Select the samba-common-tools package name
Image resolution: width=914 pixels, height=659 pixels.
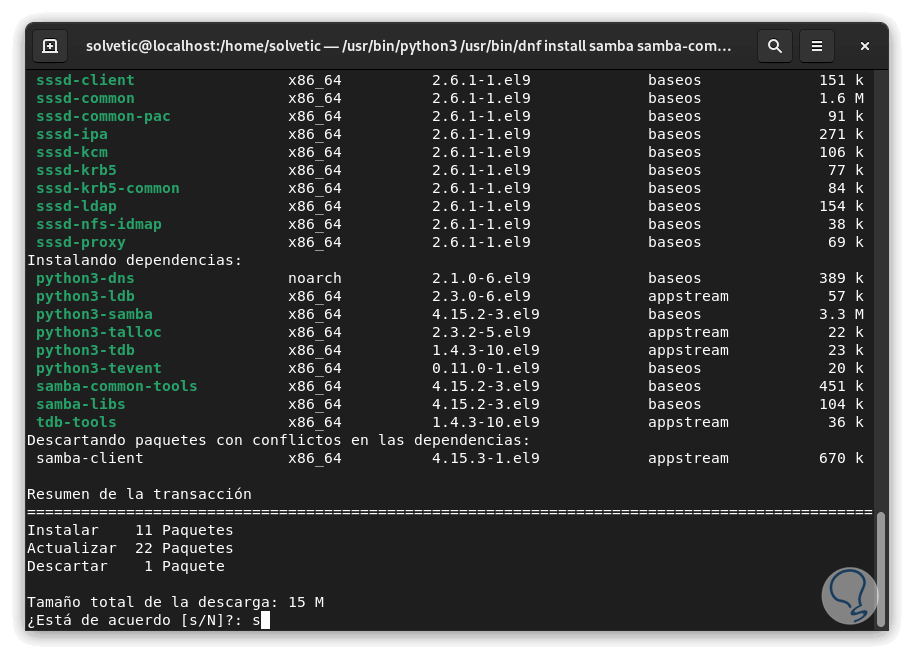tap(117, 386)
